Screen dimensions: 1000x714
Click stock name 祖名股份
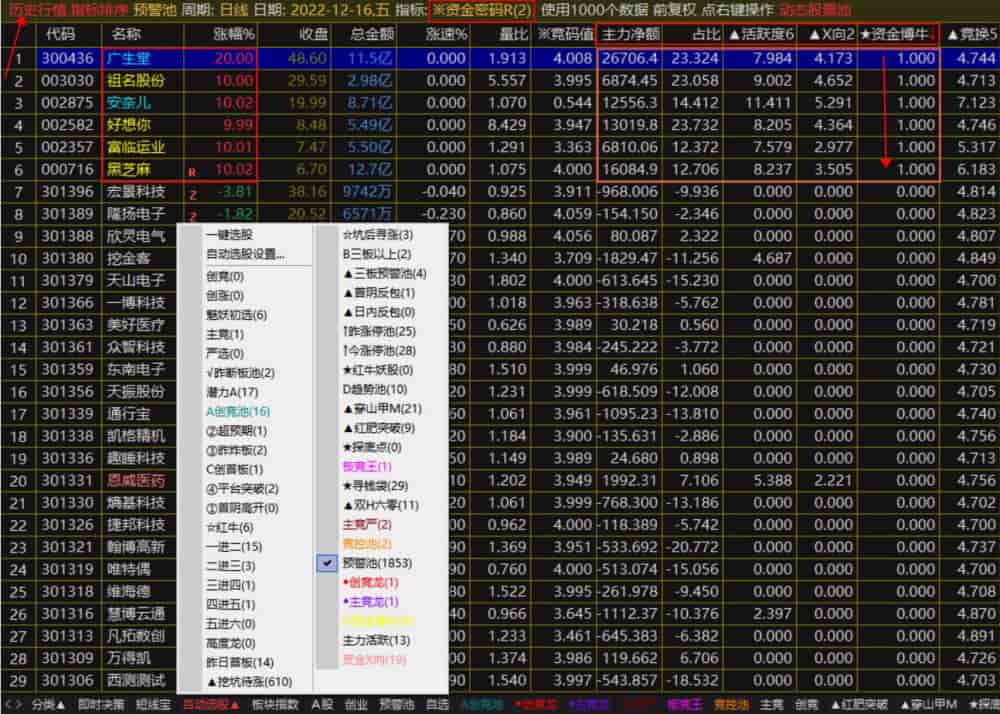coord(136,81)
